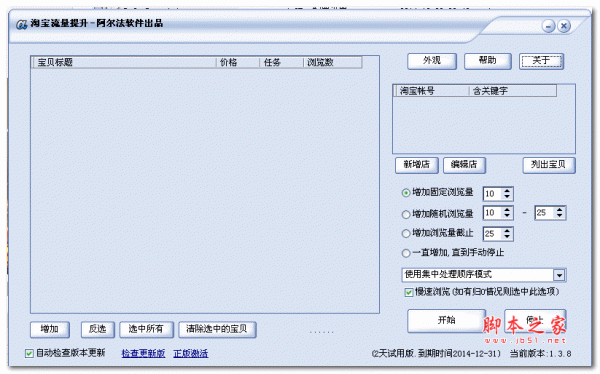Minimize the 淘宝流量提升 window
Viewport: 600px width, 374px height.
(x=548, y=26)
